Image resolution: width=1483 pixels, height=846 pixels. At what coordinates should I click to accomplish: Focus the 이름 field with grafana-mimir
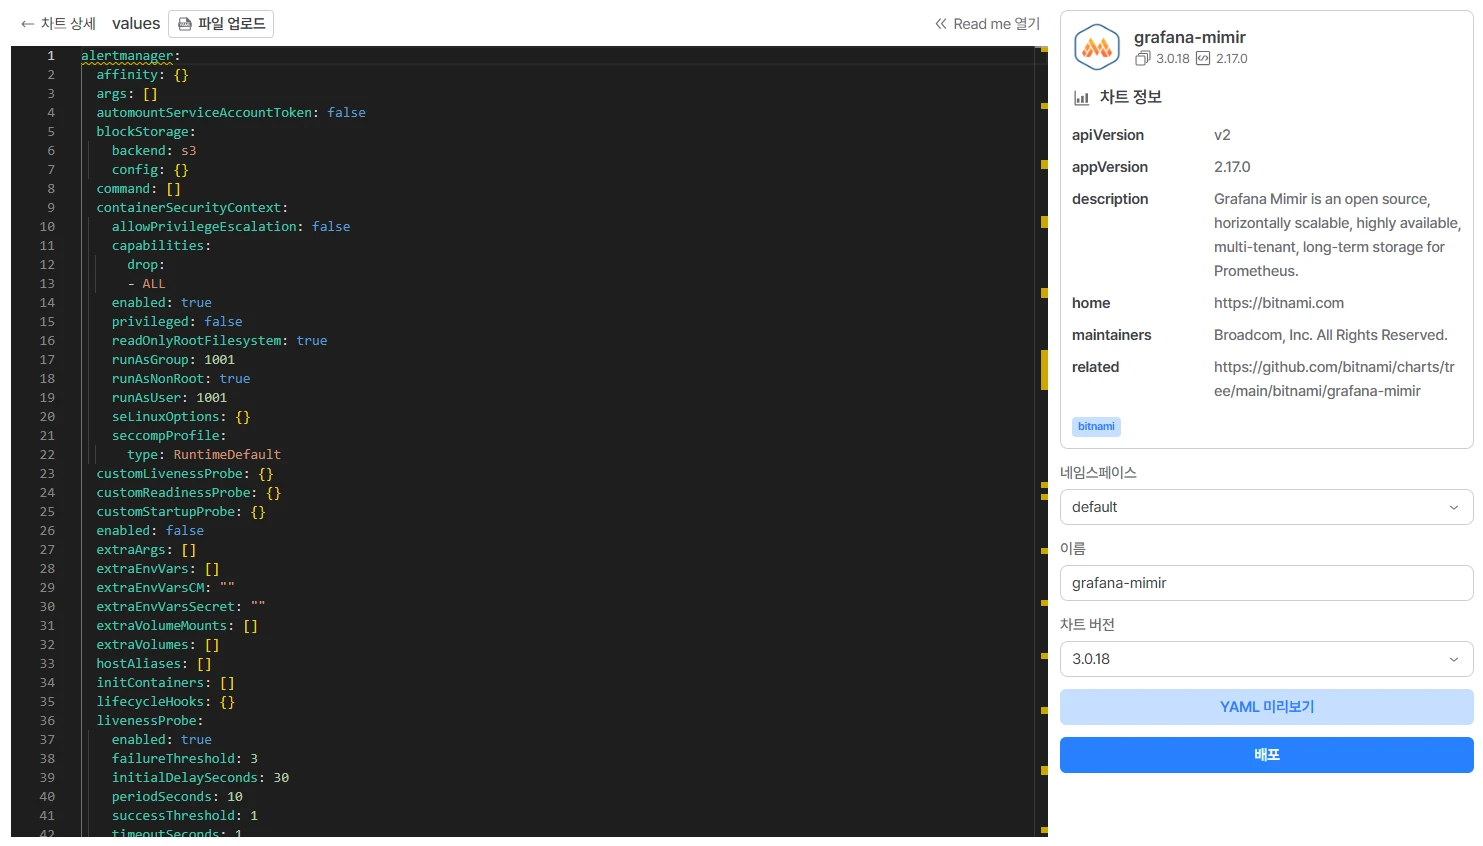tap(1266, 583)
